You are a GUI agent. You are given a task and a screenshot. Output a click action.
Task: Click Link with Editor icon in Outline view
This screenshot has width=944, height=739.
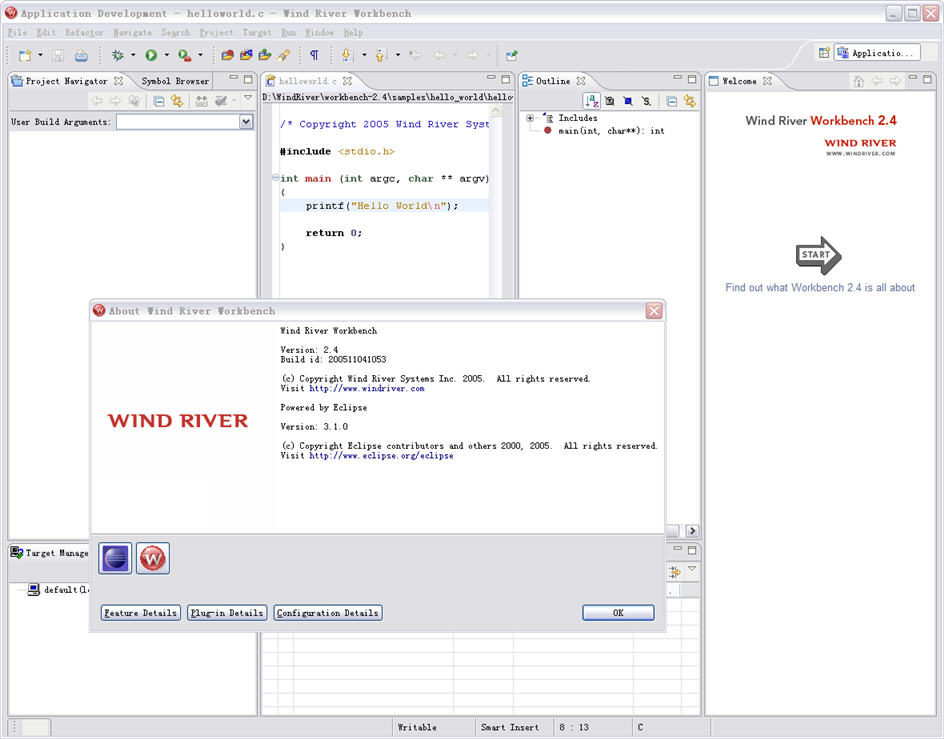coord(690,101)
